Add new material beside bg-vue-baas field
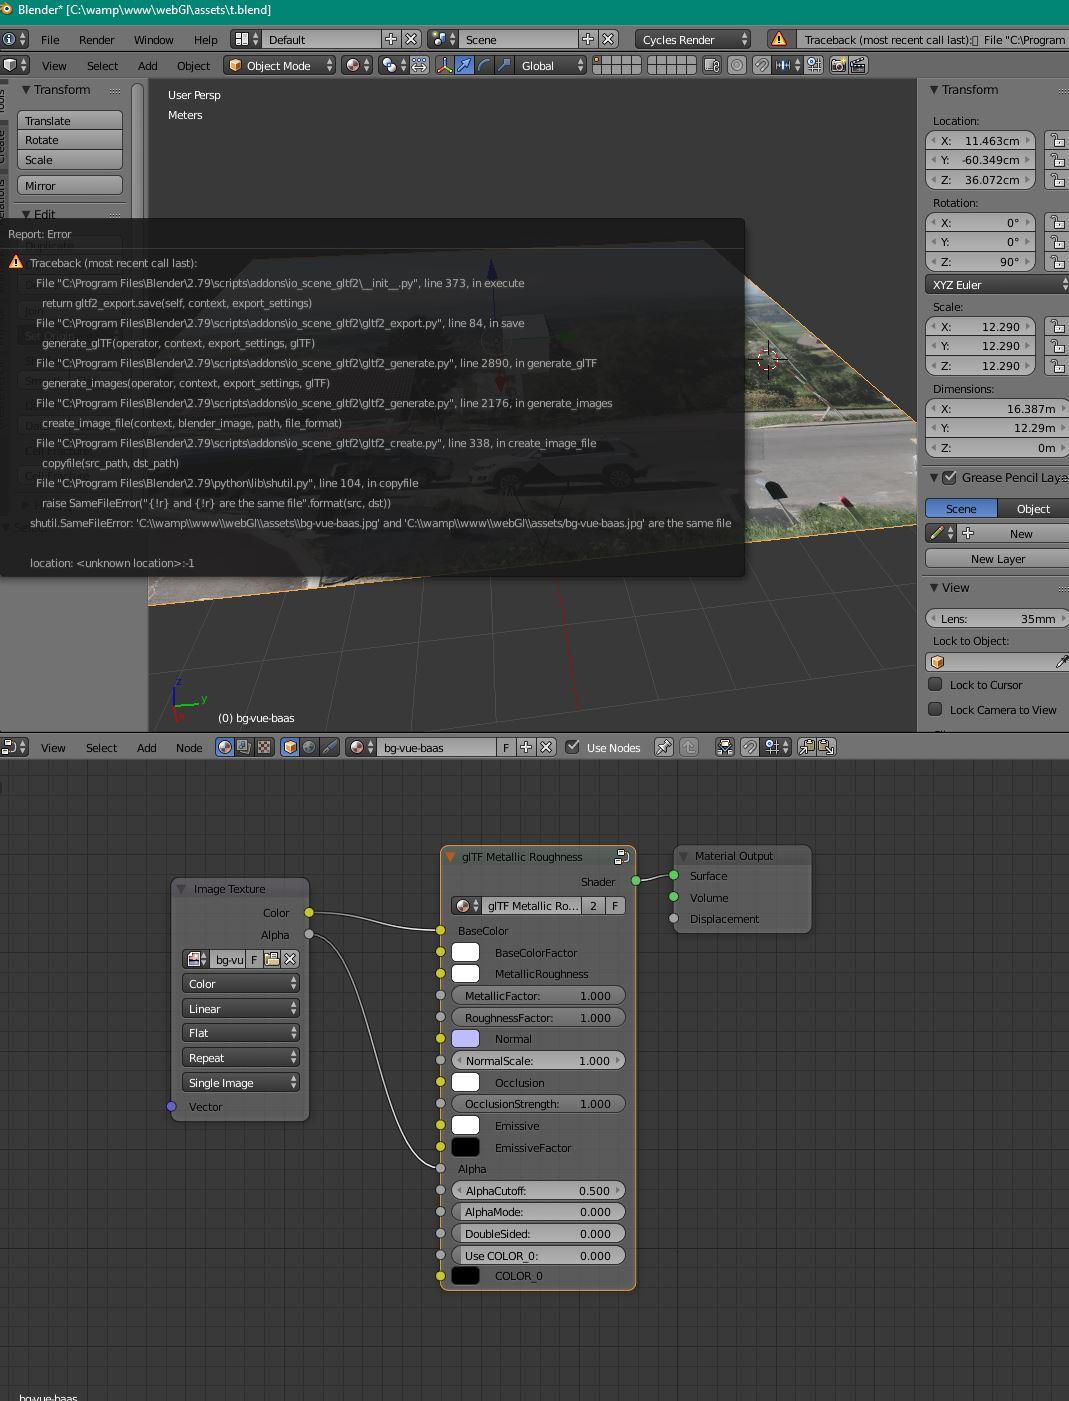 tap(526, 747)
